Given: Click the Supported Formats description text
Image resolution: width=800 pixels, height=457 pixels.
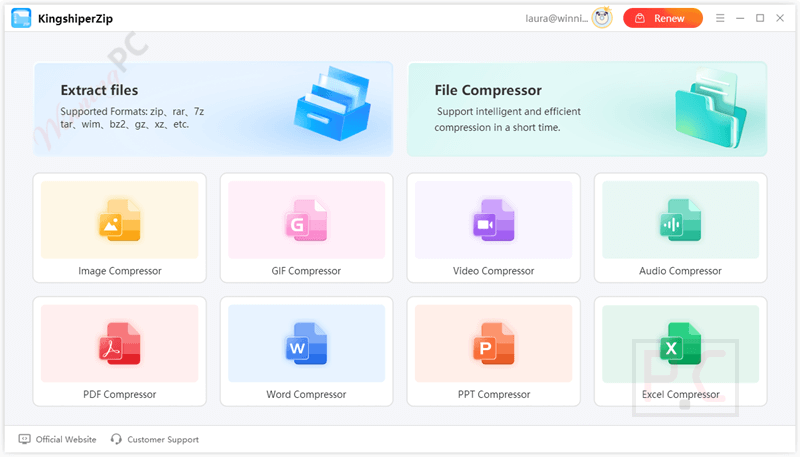Looking at the screenshot, I should click(x=132, y=118).
